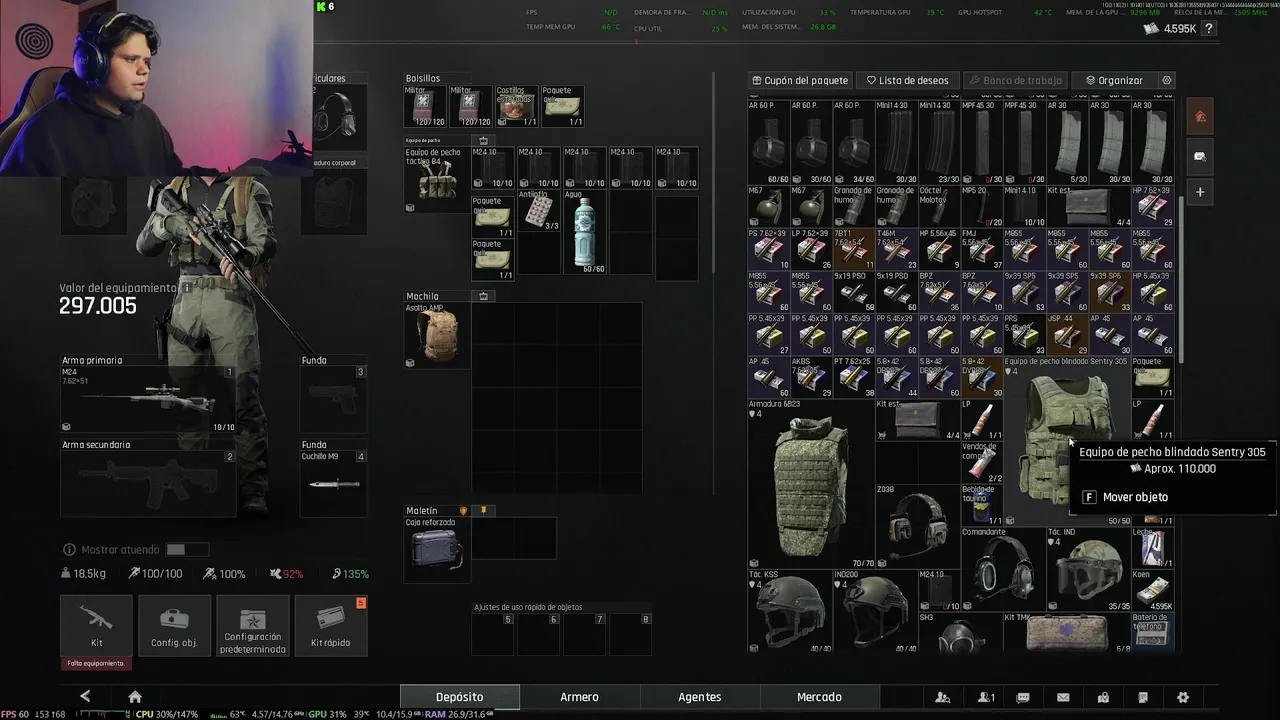Open Kit rápido button
Screen dimensions: 1280x720
(x=331, y=626)
